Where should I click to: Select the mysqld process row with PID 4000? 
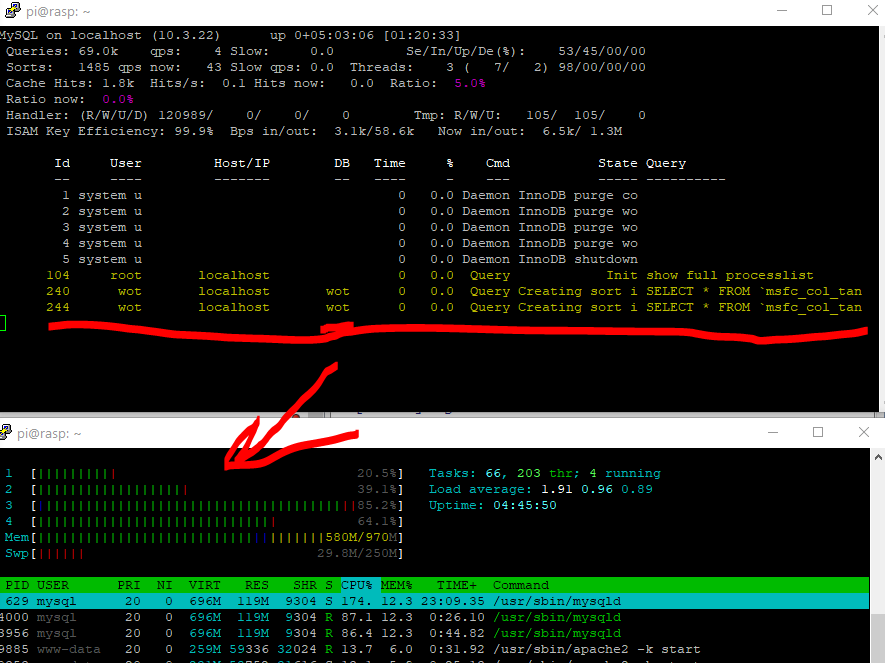pos(300,617)
